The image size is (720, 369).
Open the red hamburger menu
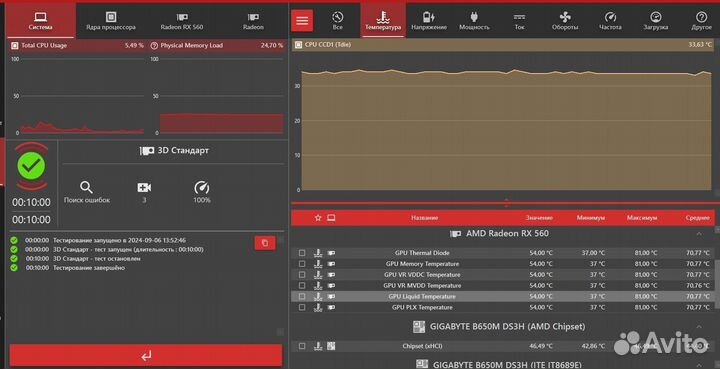tap(302, 21)
